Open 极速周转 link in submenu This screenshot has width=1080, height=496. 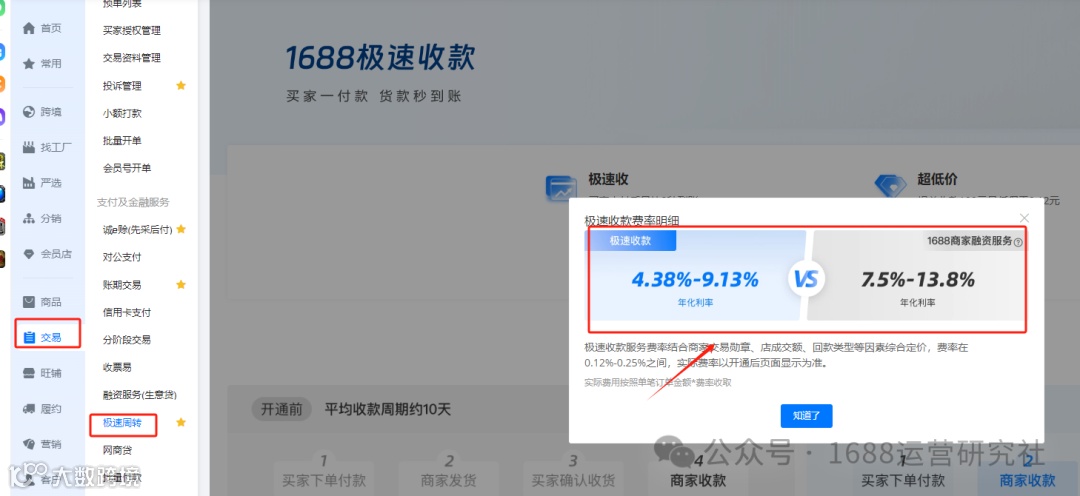pos(123,422)
